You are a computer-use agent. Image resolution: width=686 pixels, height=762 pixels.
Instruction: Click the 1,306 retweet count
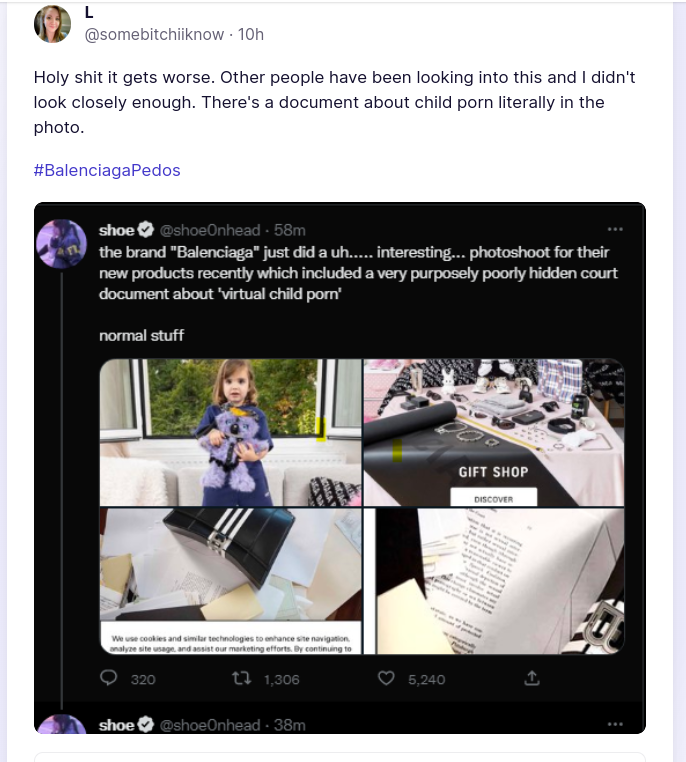click(281, 679)
